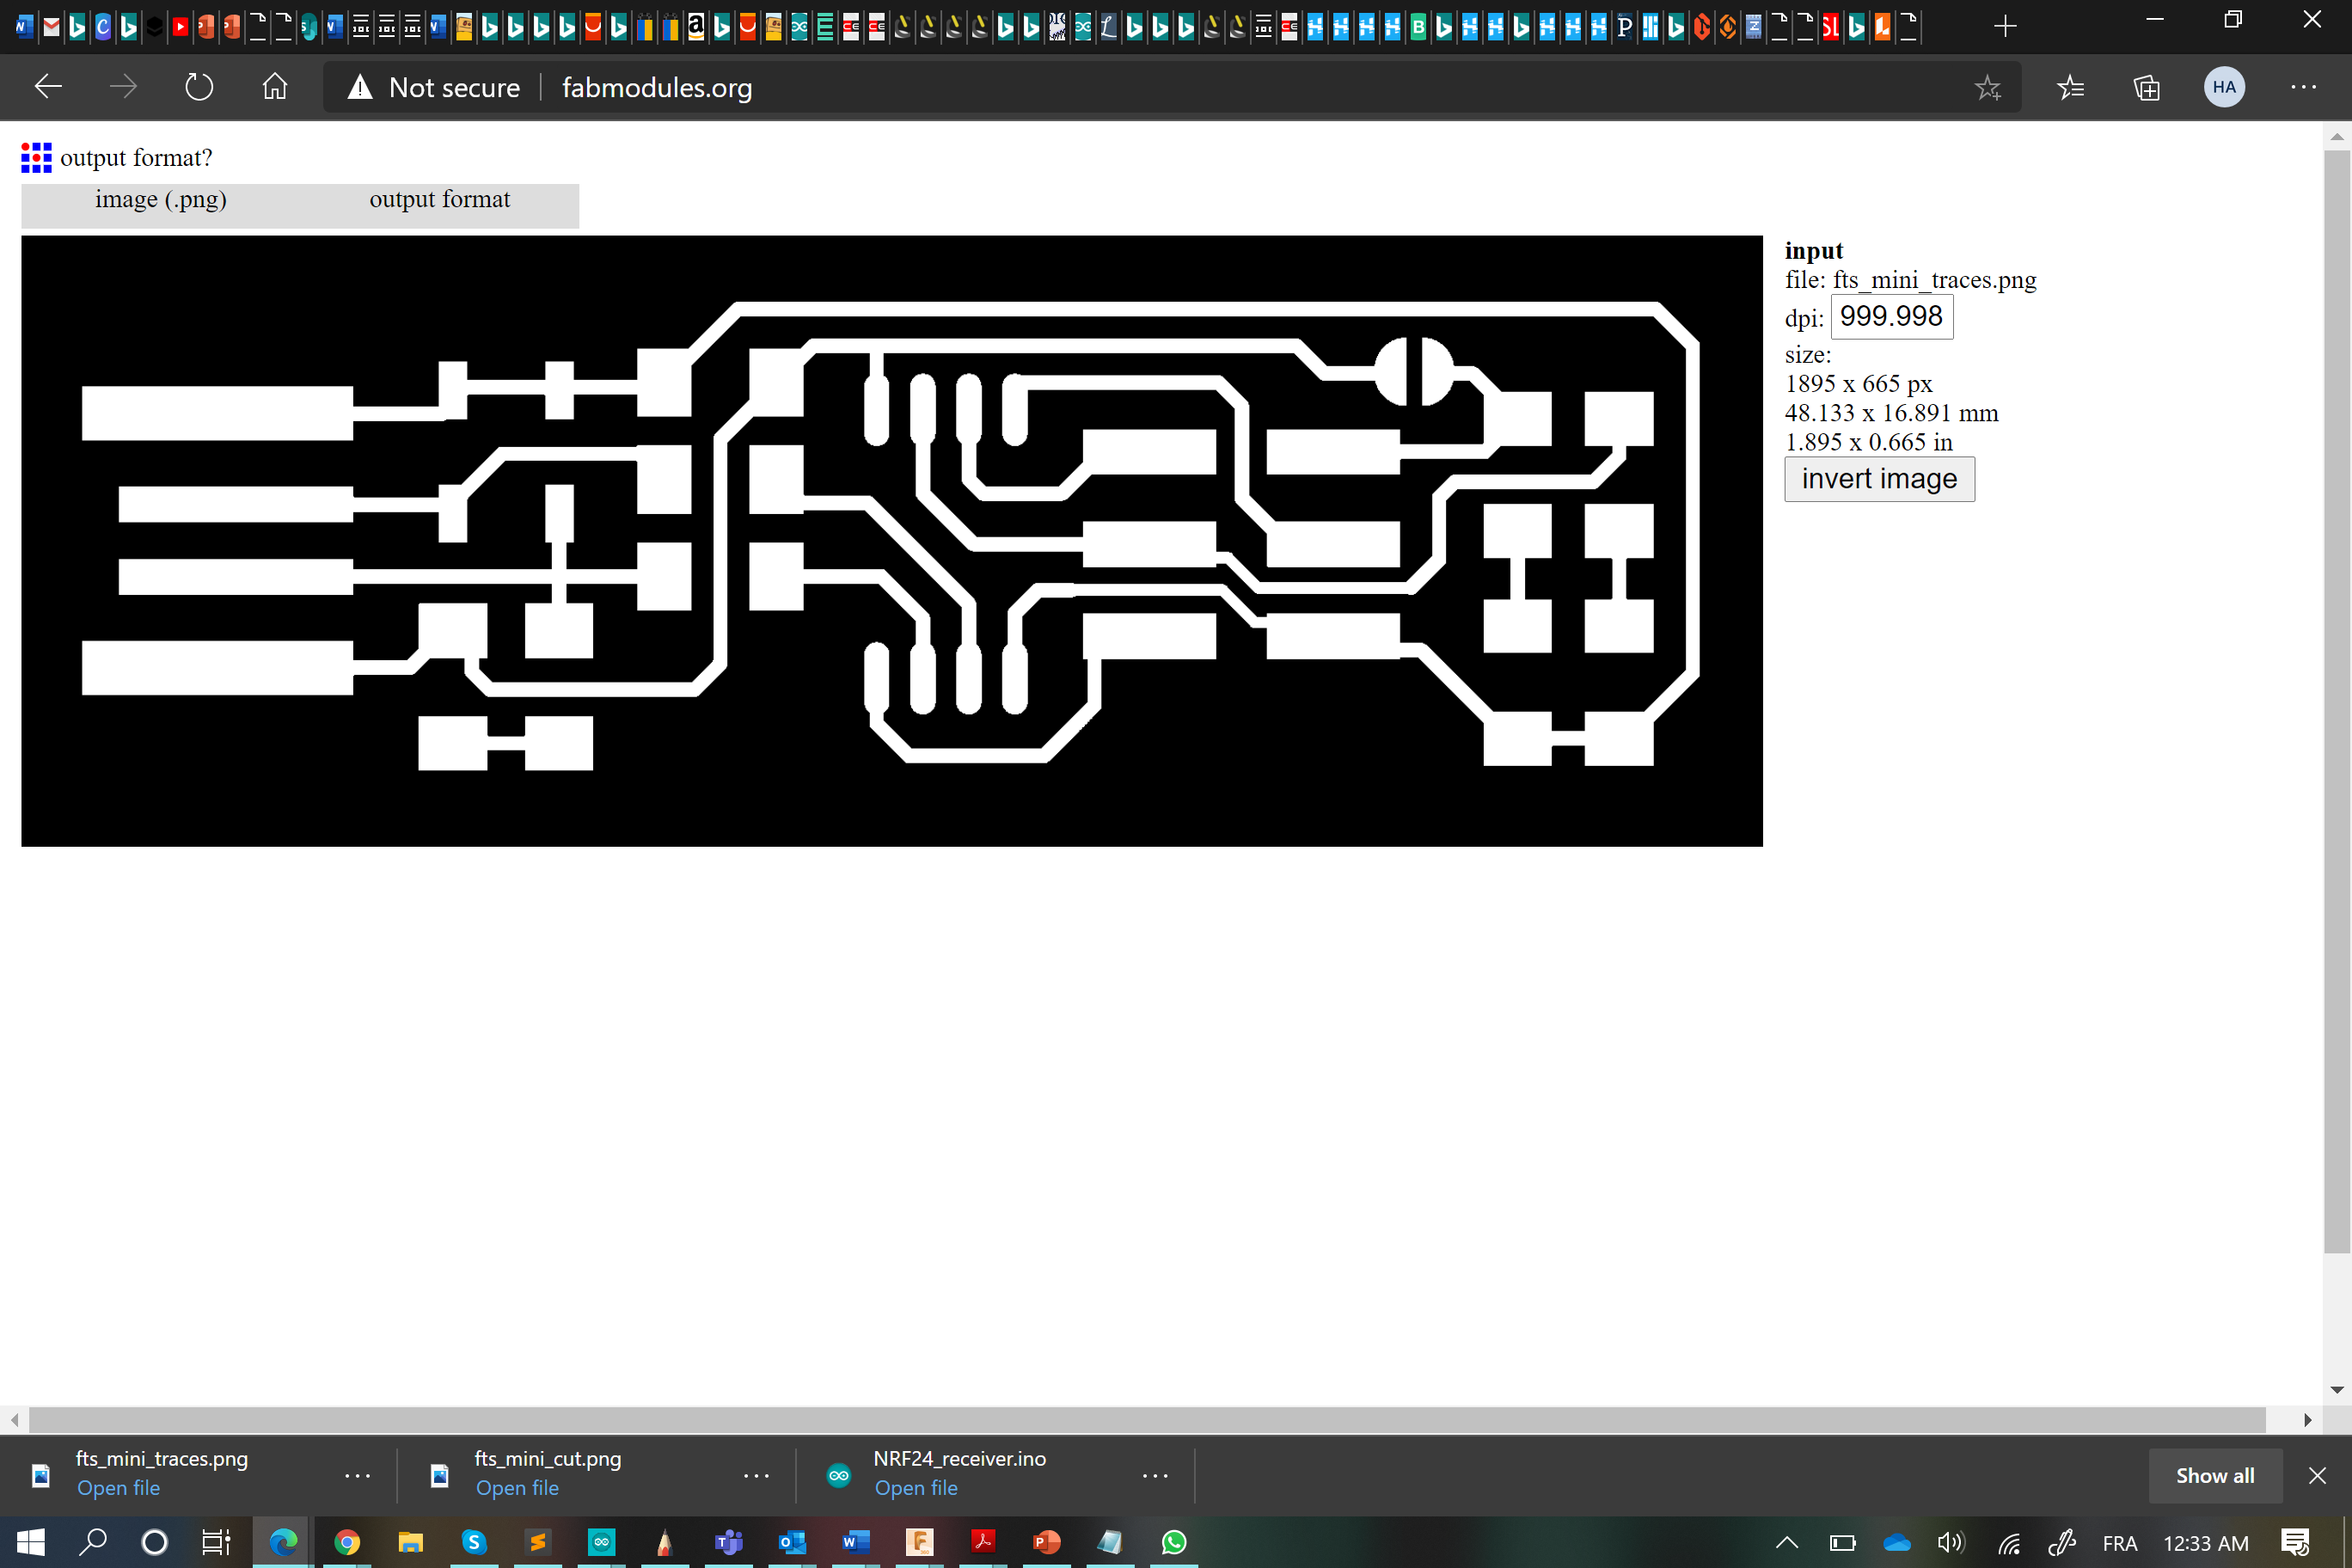Open the output format menu
This screenshot has width=2352, height=1568.
[x=439, y=200]
